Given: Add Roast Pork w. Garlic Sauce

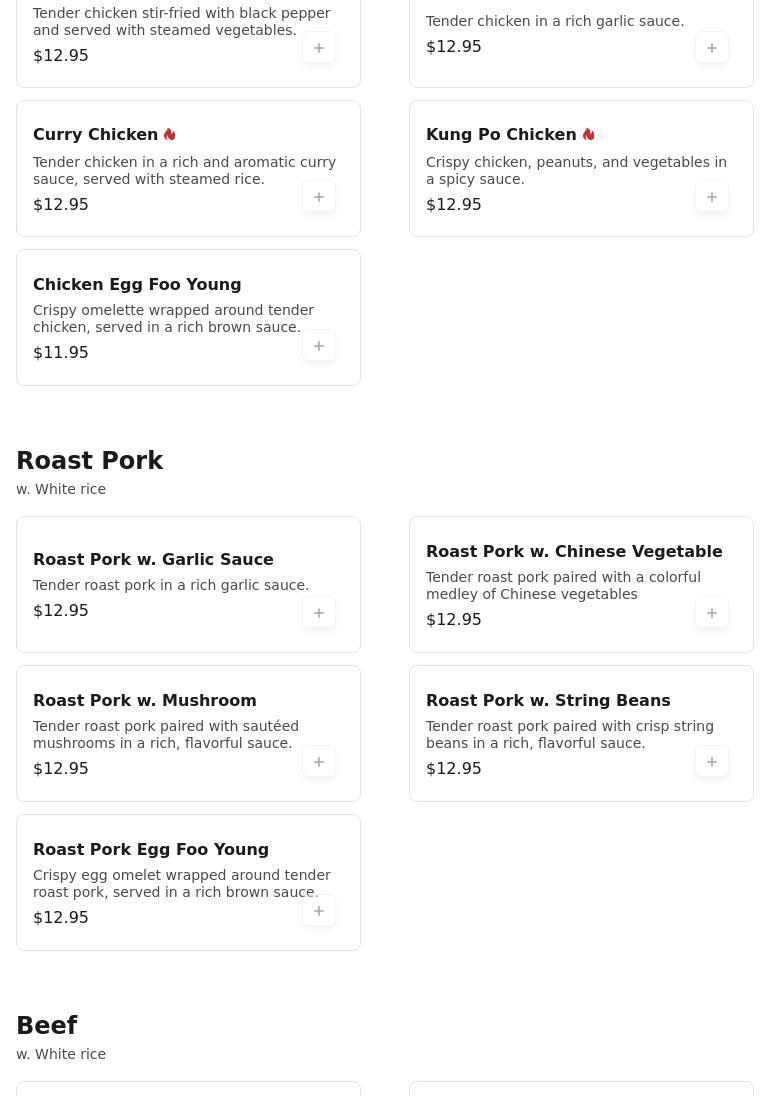Looking at the screenshot, I should coord(319,613).
